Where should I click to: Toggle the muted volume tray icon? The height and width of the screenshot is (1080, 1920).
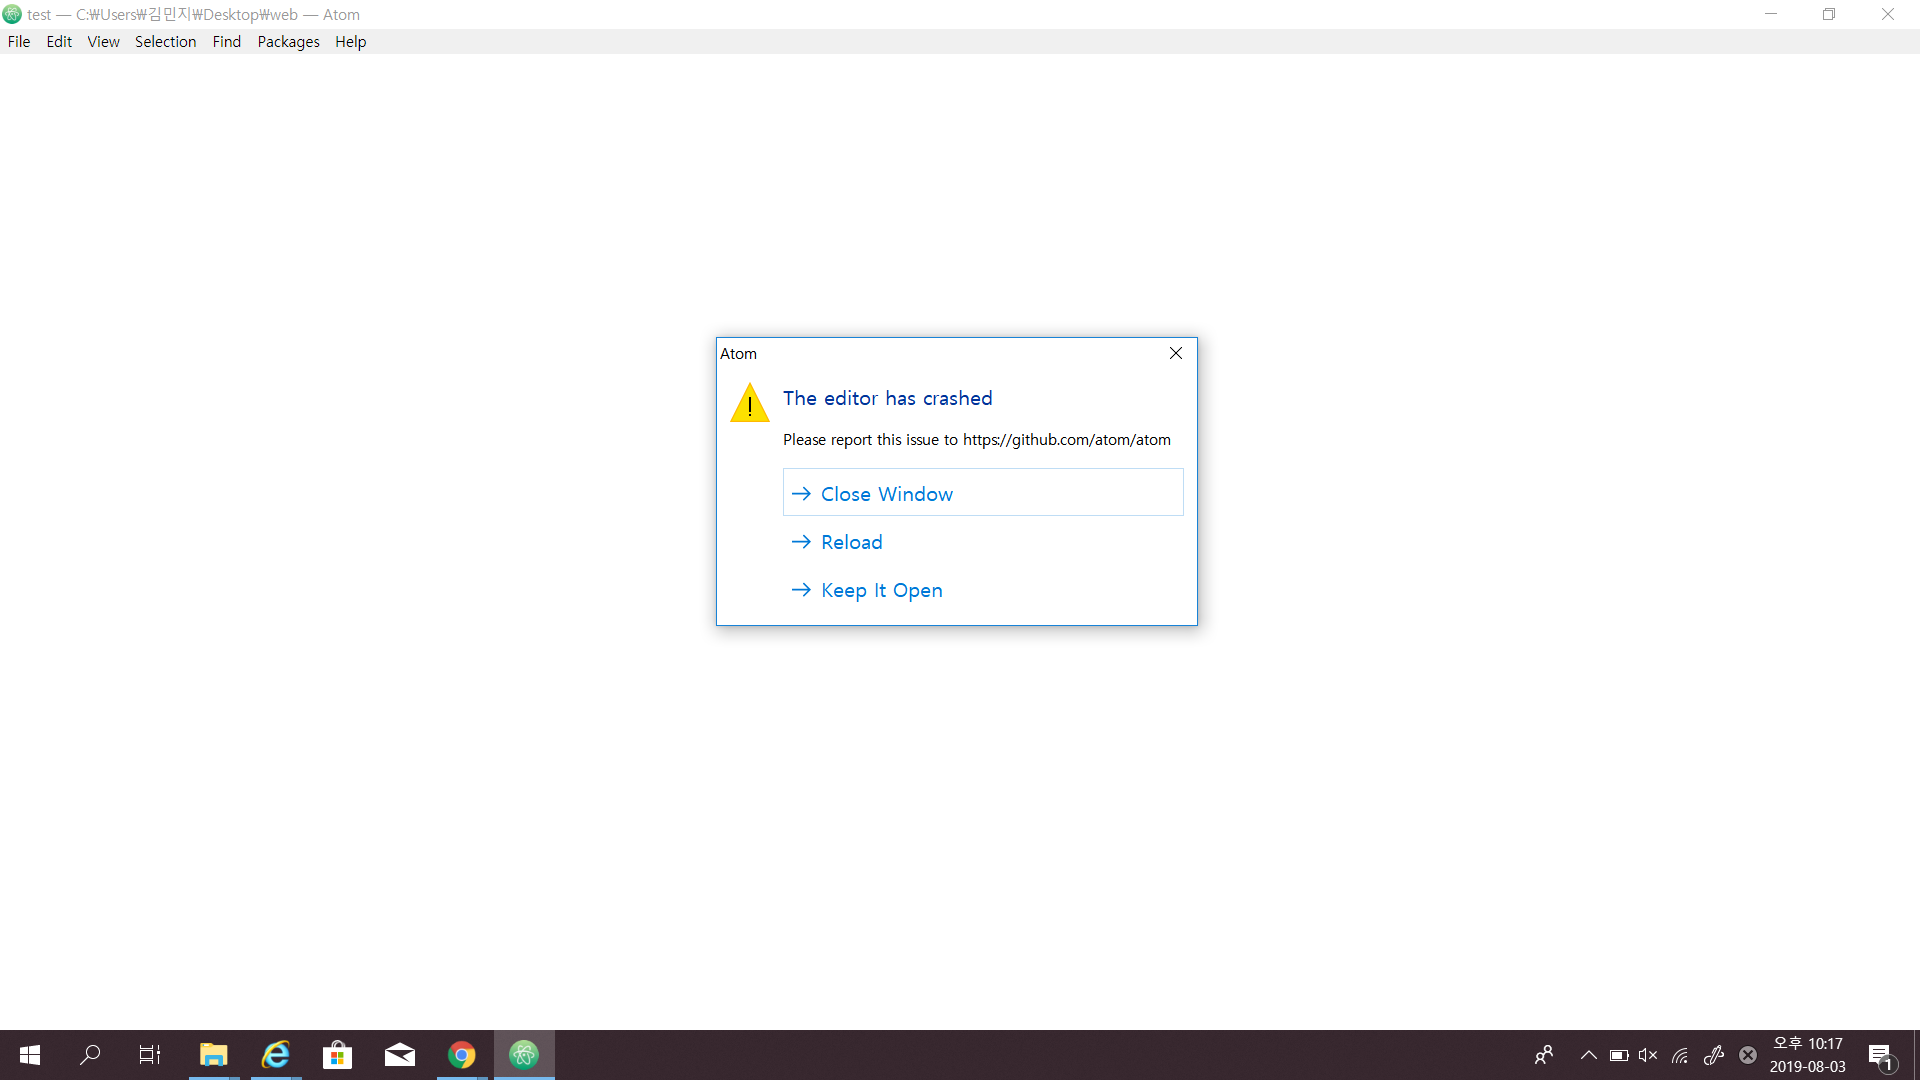coord(1648,1055)
